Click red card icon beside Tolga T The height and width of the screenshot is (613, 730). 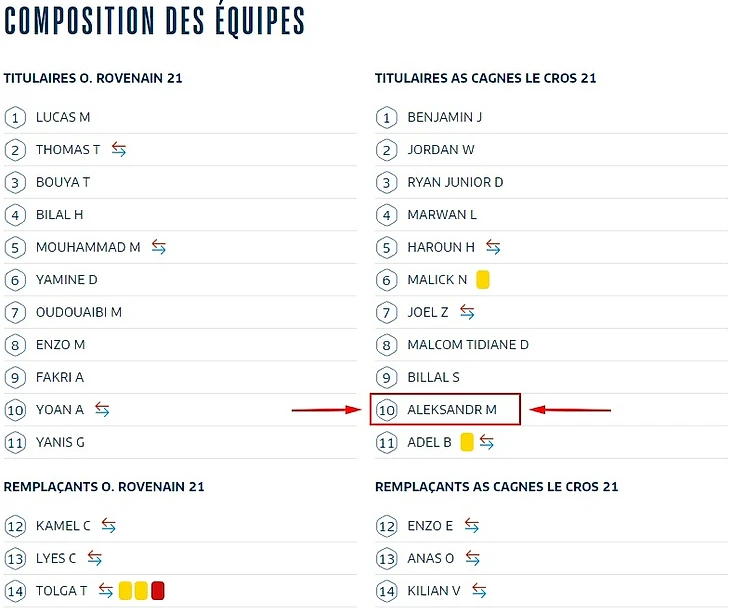[158, 590]
